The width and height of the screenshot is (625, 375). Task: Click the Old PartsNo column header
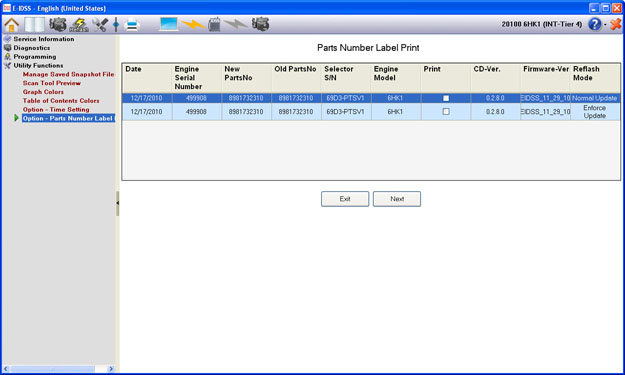(297, 78)
